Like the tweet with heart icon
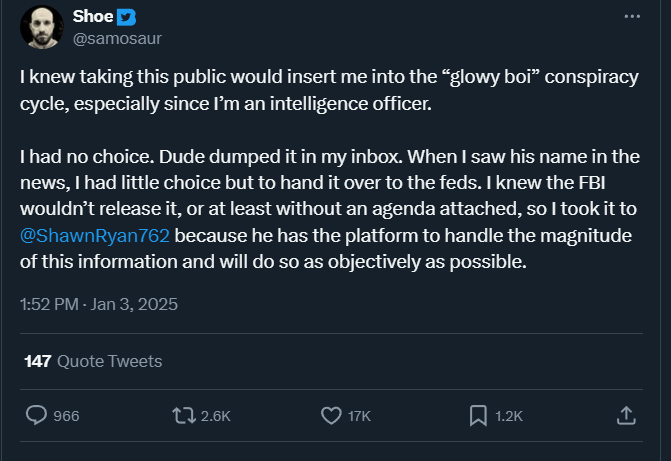Image resolution: width=671 pixels, height=461 pixels. tap(331, 416)
